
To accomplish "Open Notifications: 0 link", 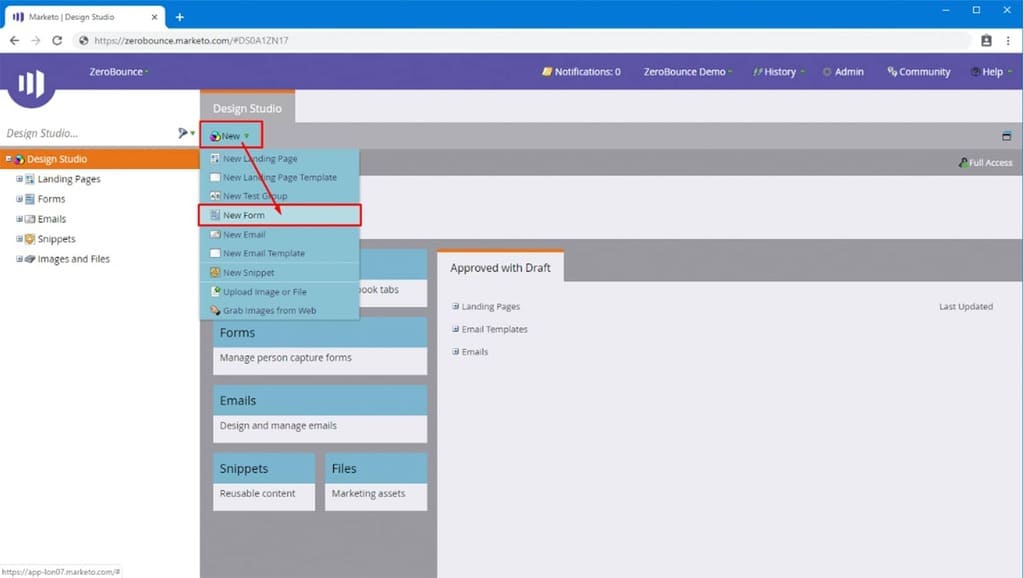I will (581, 72).
